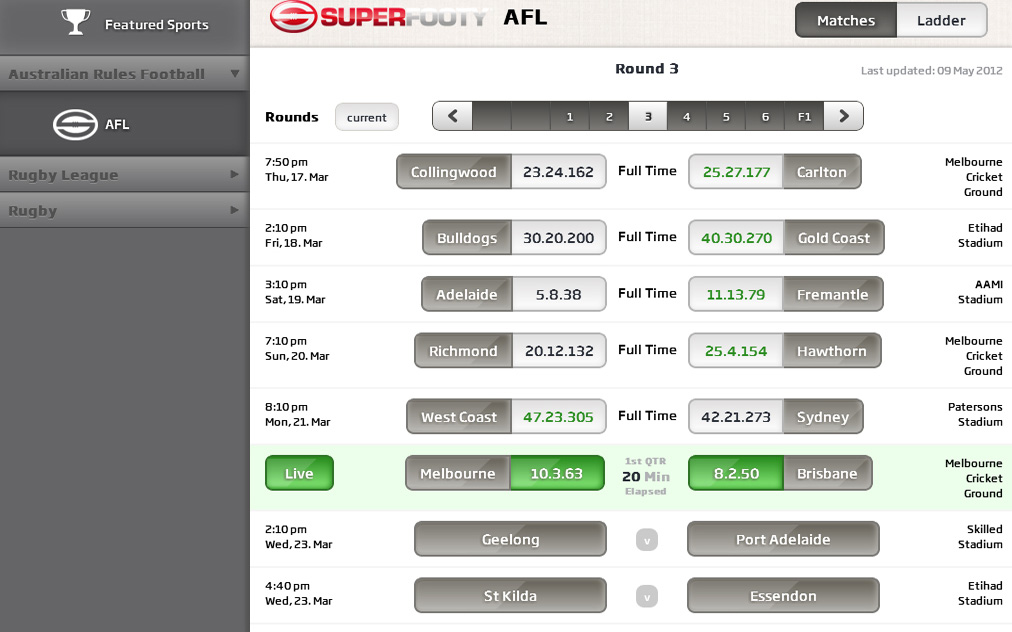
Task: Click Hawthorn's score 25.4.154
Action: (736, 351)
